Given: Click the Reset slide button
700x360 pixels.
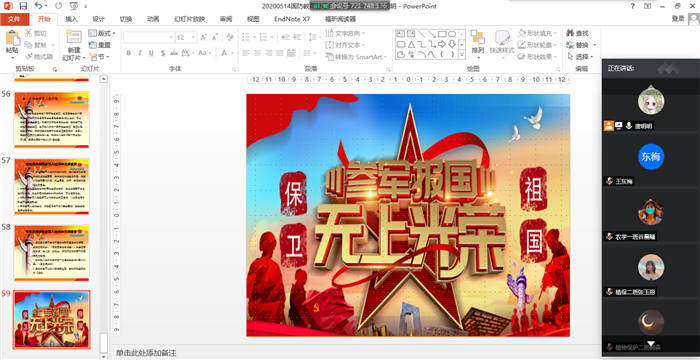Looking at the screenshot, I should 100,45.
